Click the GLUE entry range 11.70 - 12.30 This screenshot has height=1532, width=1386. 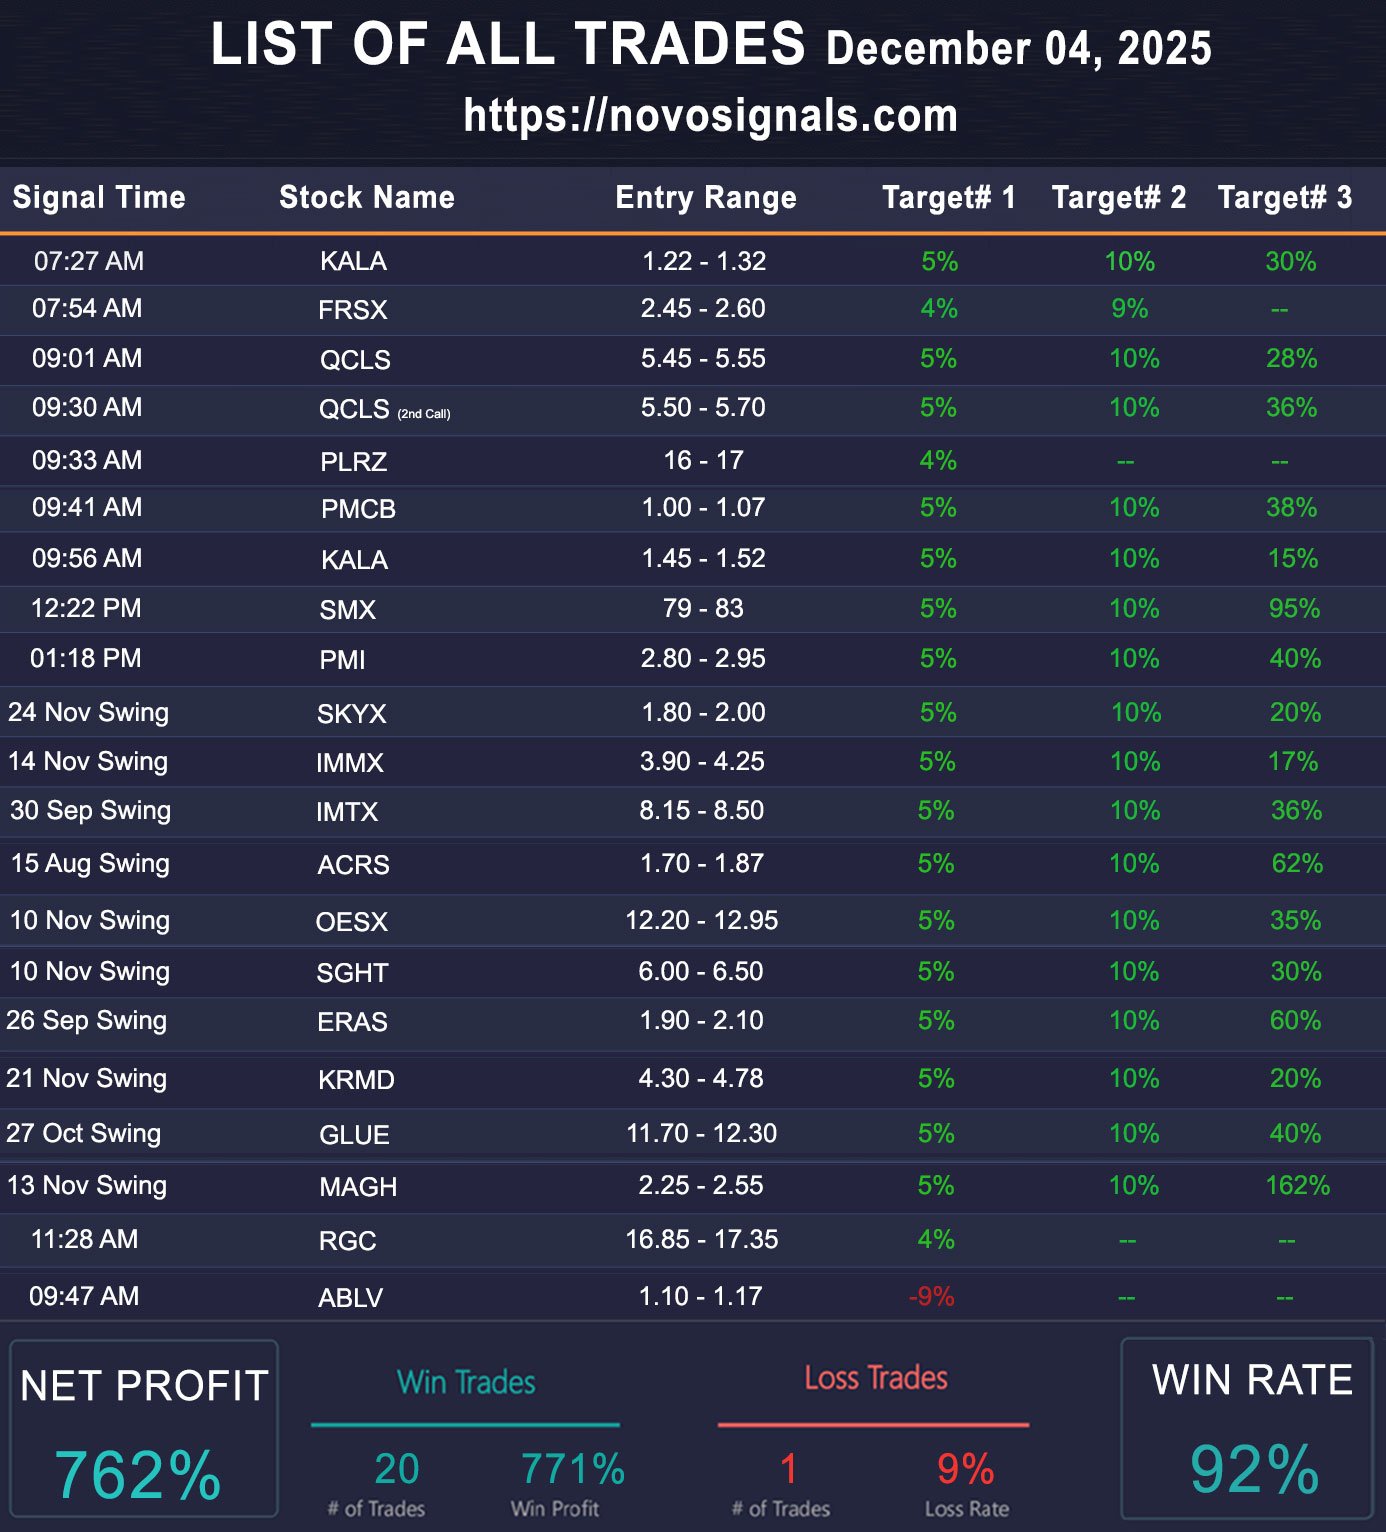pyautogui.click(x=701, y=1134)
